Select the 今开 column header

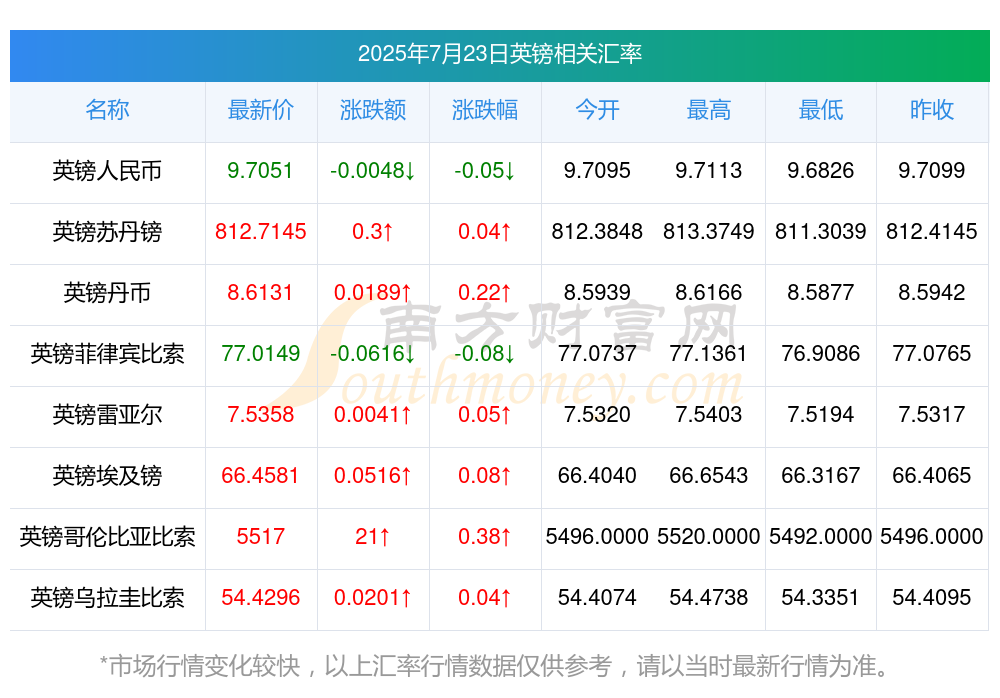tap(597, 110)
